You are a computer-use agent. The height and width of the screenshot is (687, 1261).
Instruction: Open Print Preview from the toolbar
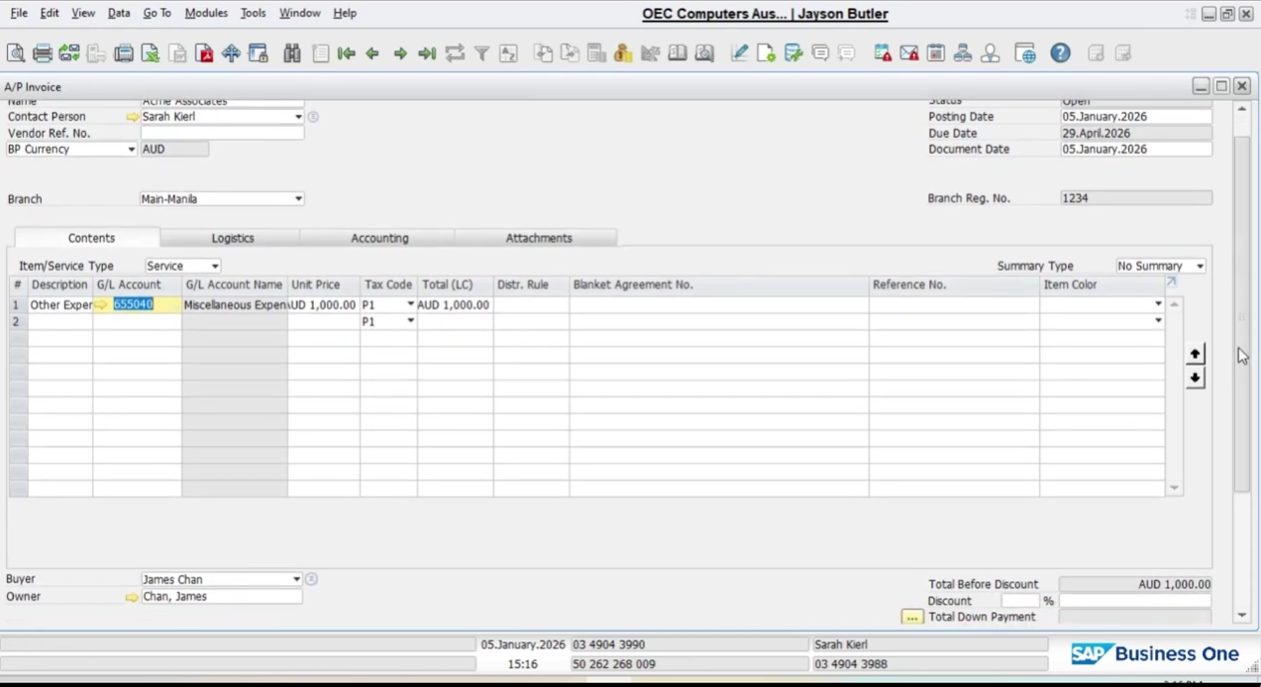click(x=15, y=53)
